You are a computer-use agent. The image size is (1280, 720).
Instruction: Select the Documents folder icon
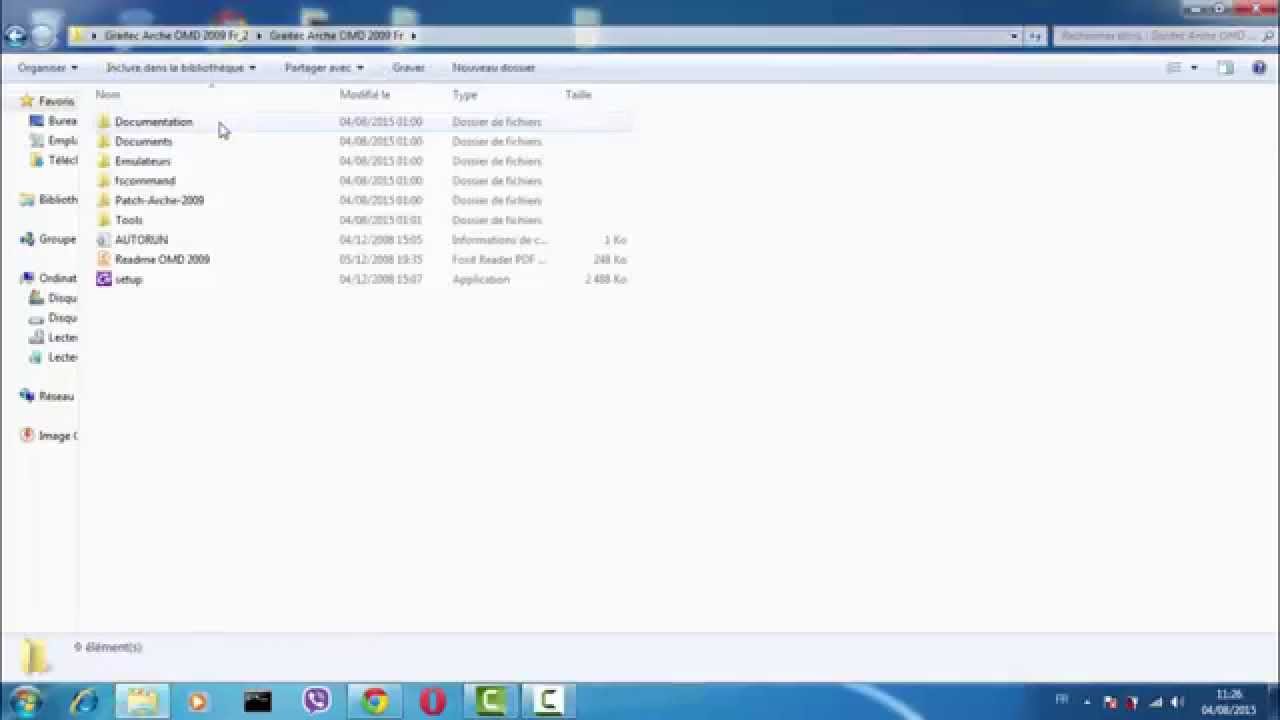click(104, 142)
